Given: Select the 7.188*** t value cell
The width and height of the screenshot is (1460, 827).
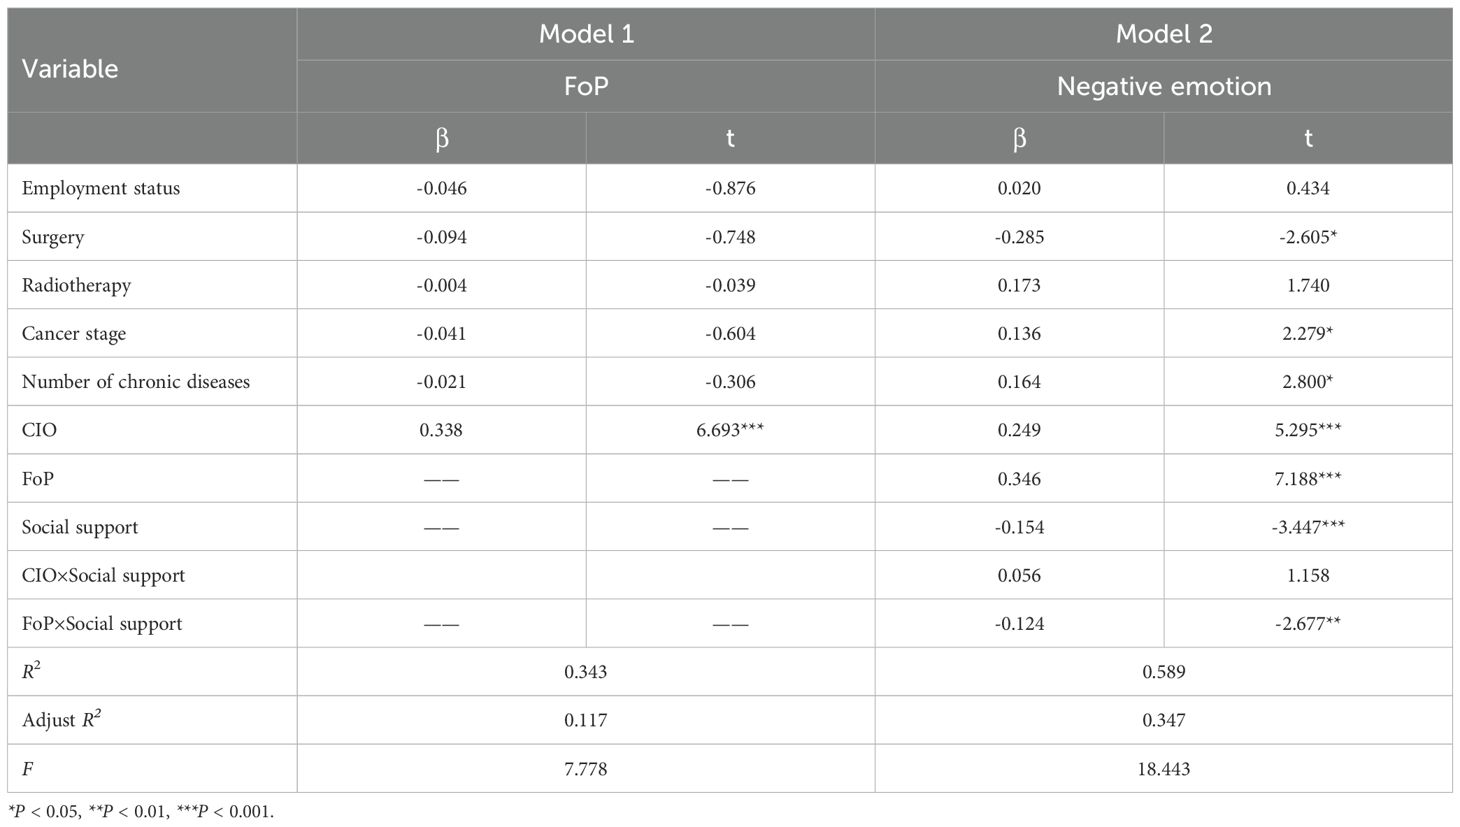Looking at the screenshot, I should point(1308,478).
